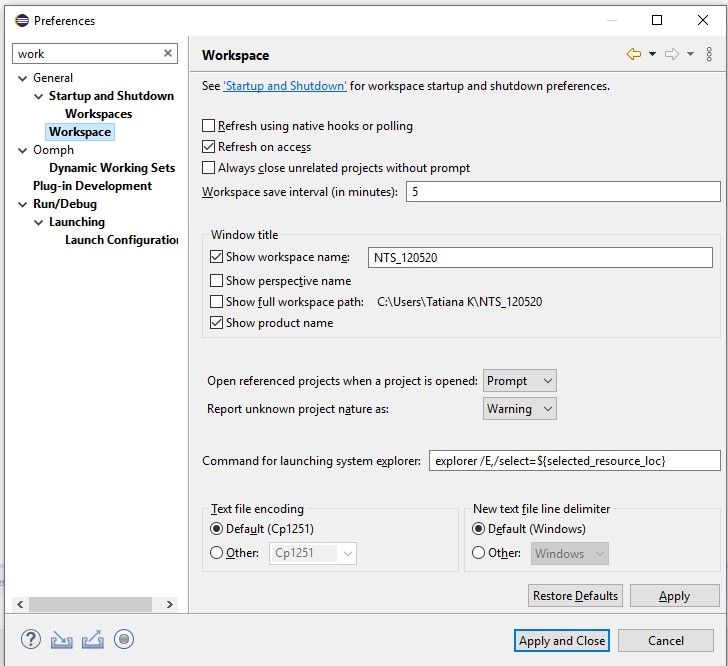Screen dimensions: 728x666
Task: Click the tree scrollbar left arrow
Action: [20, 604]
